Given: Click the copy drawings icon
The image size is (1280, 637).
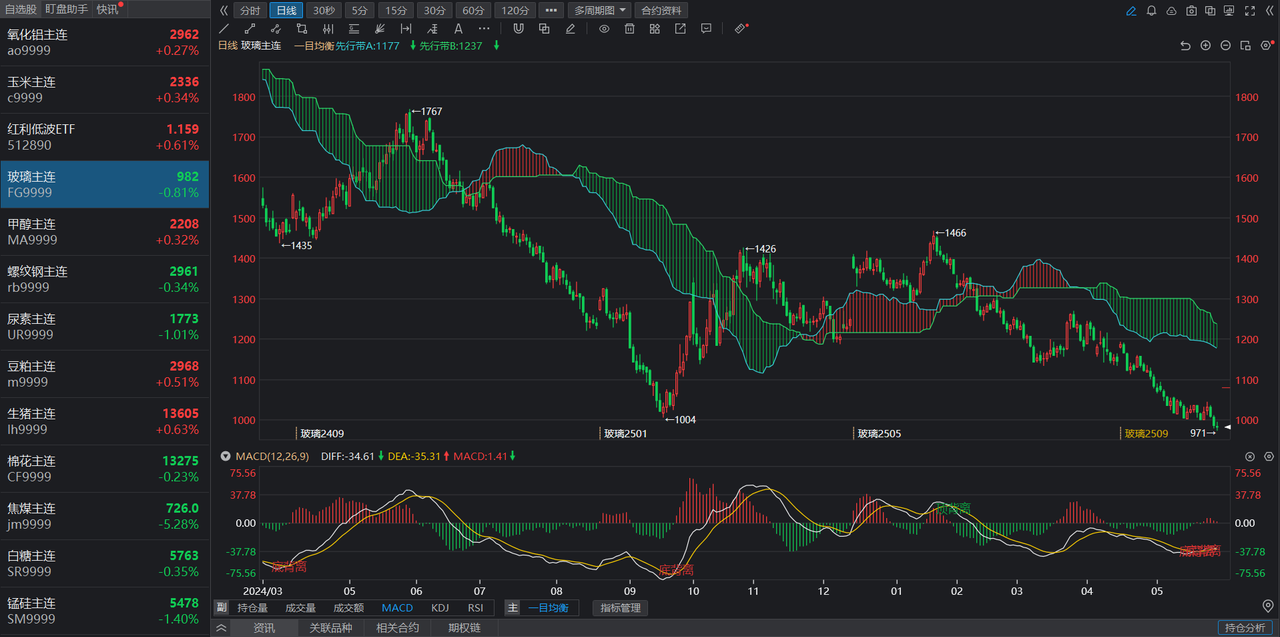Looking at the screenshot, I should (x=544, y=29).
